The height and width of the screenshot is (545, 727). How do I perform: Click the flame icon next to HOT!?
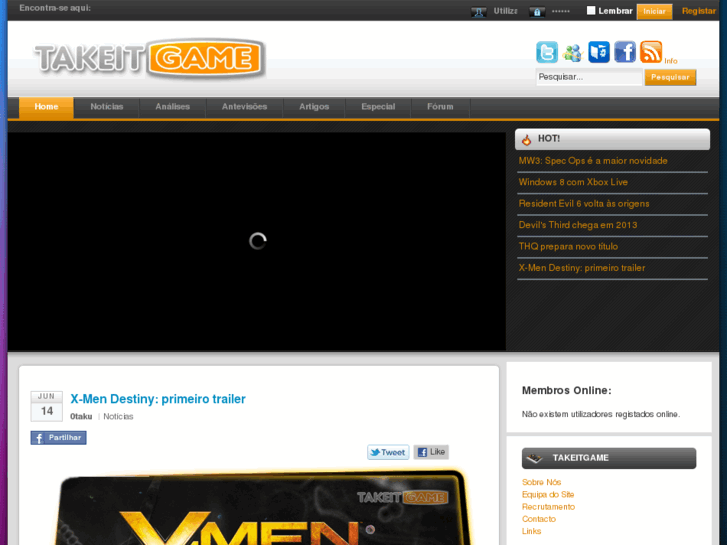pyautogui.click(x=526, y=139)
